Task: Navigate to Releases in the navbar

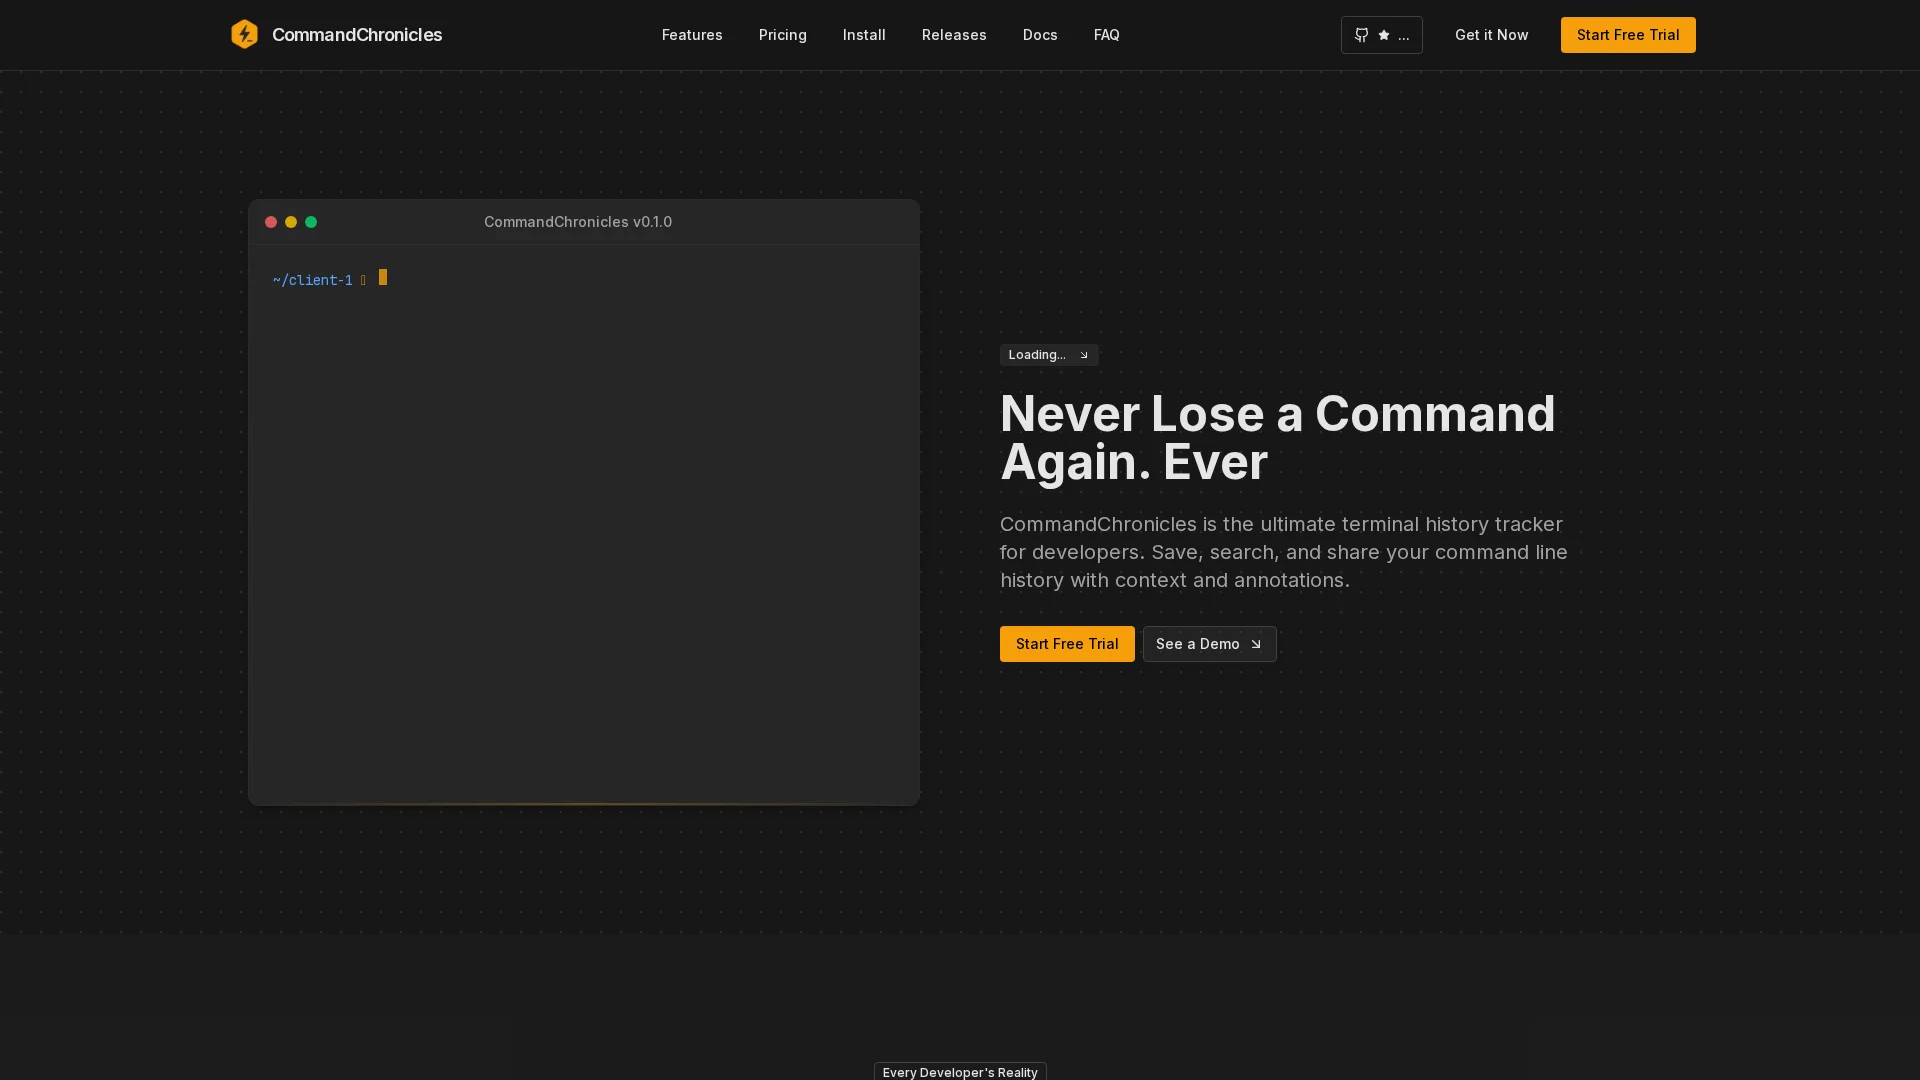Action: click(954, 35)
